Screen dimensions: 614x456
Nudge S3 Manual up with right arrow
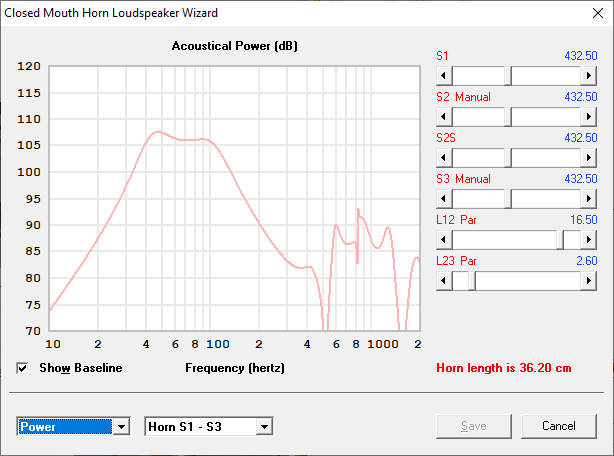tap(589, 199)
